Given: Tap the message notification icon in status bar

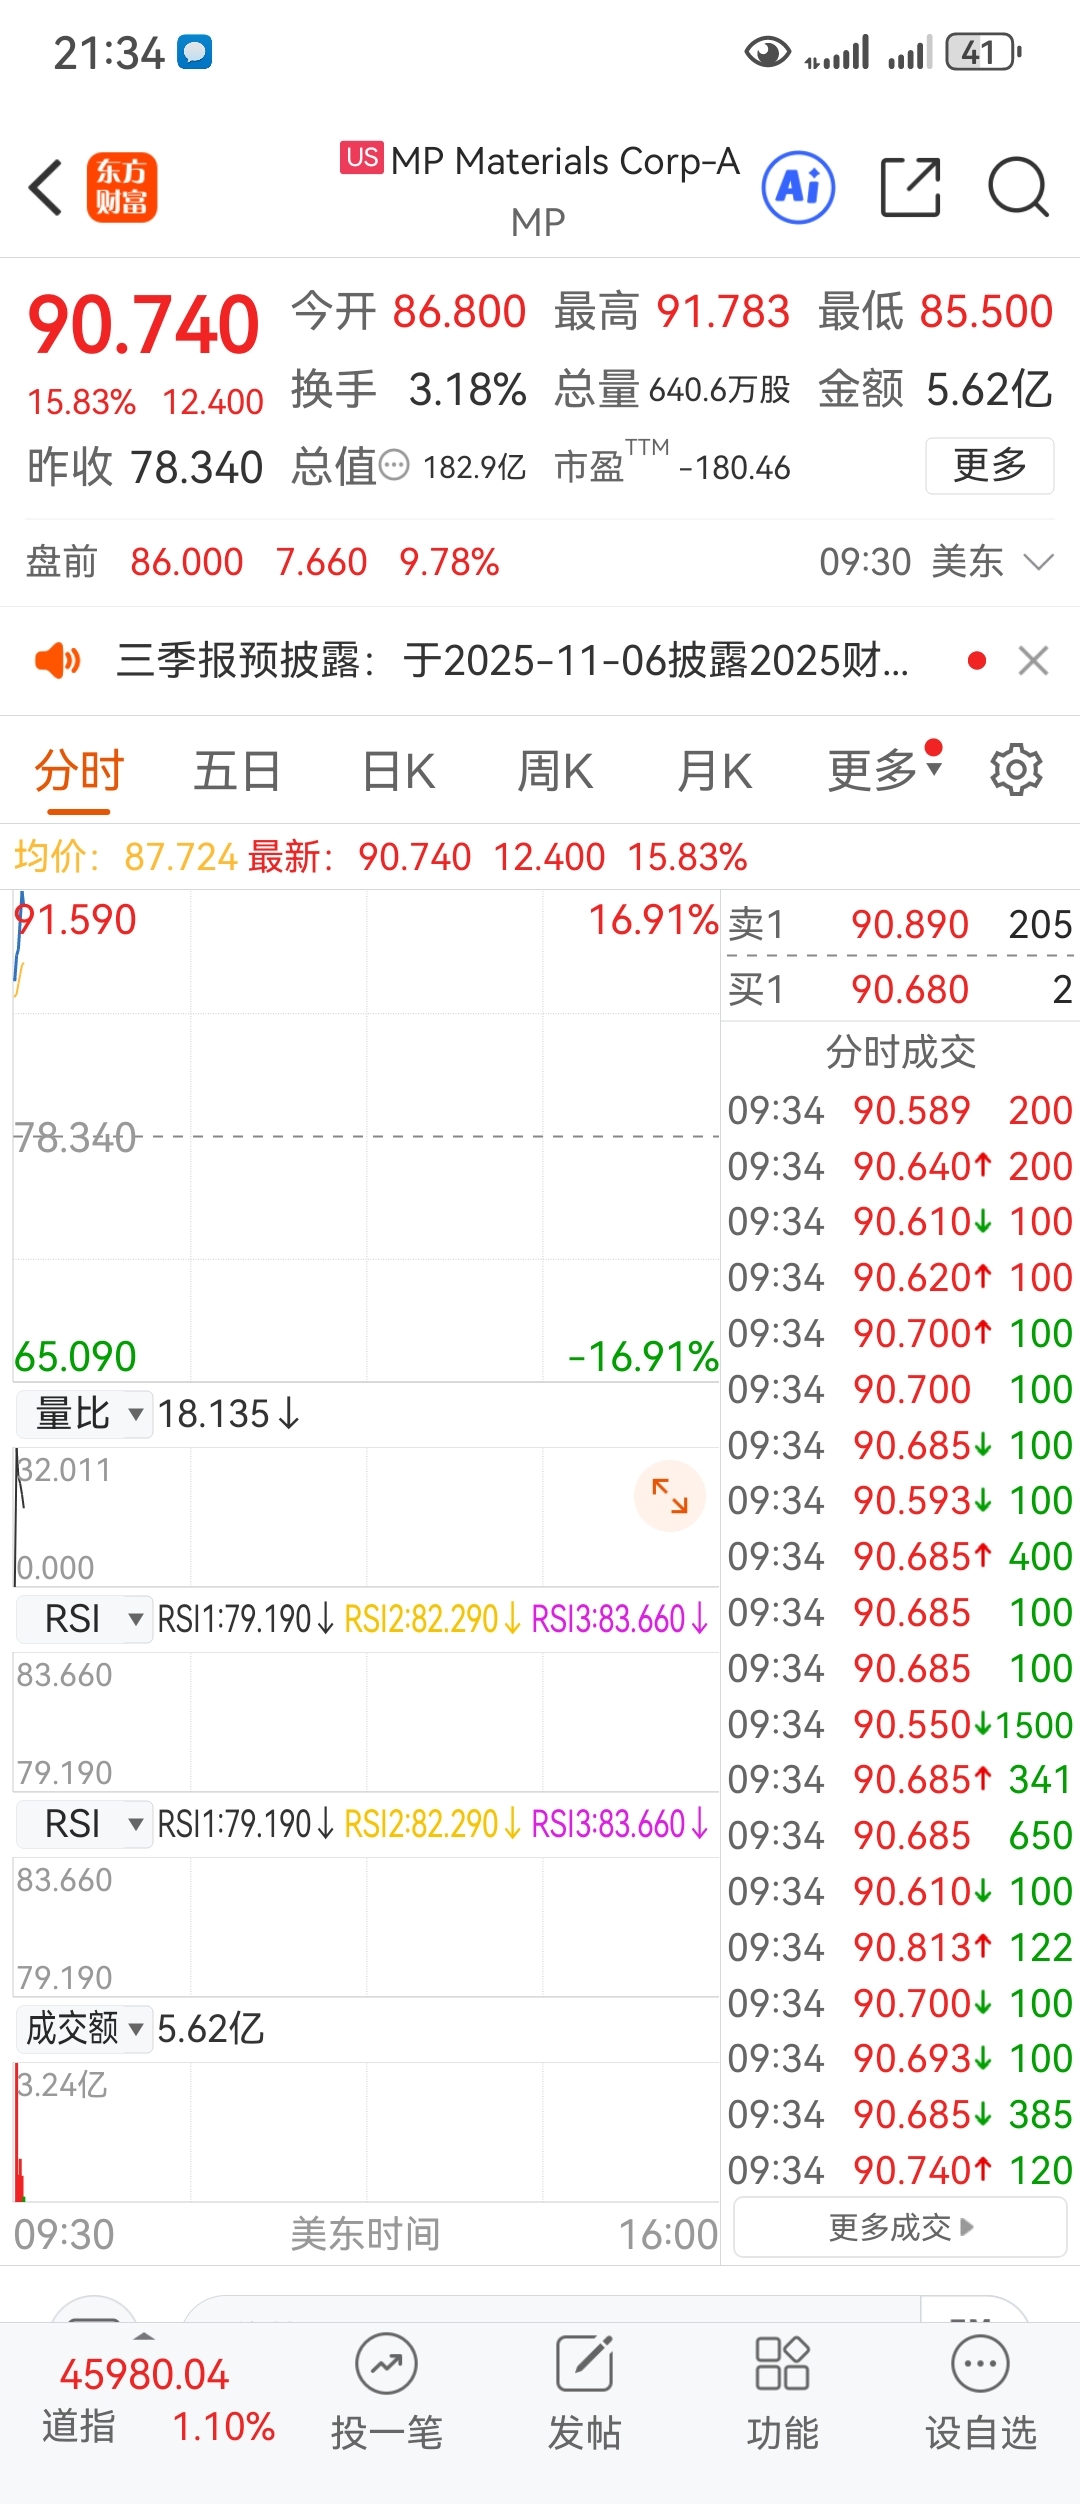Looking at the screenshot, I should pyautogui.click(x=195, y=52).
